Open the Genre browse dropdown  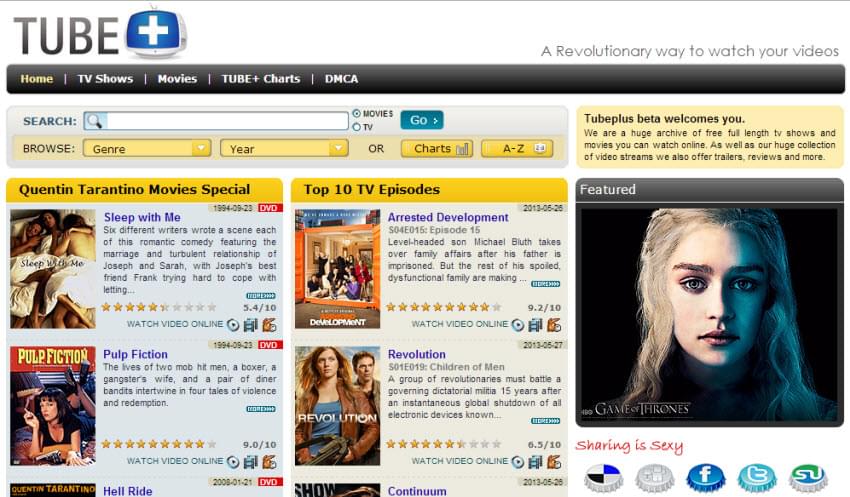coord(146,148)
